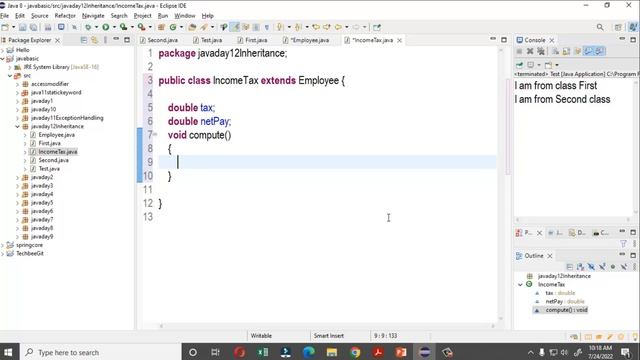Toggle Word Wrap in Console toolbar

(577, 51)
